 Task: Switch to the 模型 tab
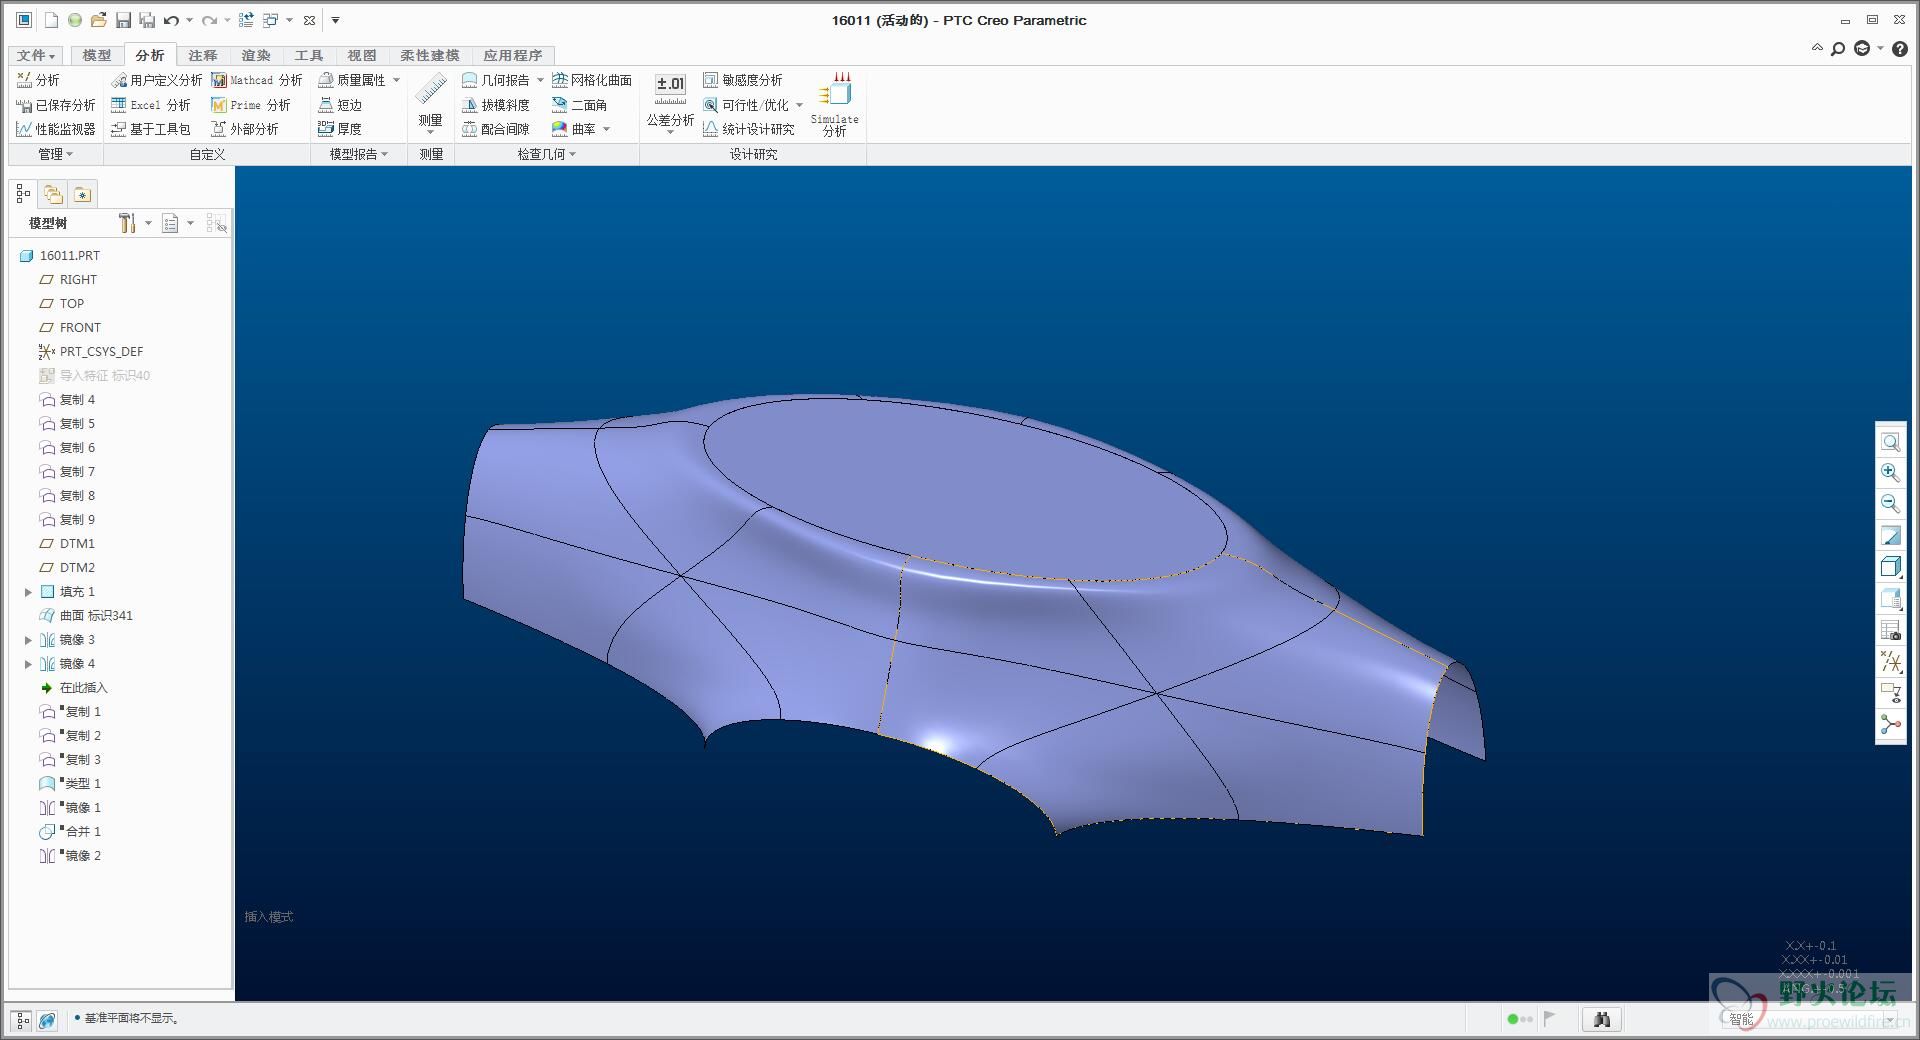tap(97, 55)
